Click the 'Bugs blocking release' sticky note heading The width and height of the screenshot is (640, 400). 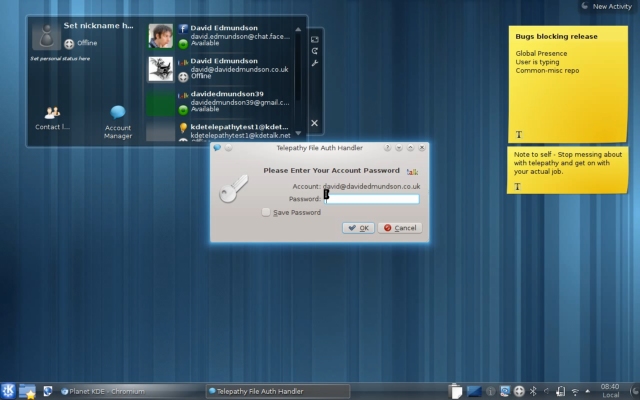tap(556, 36)
